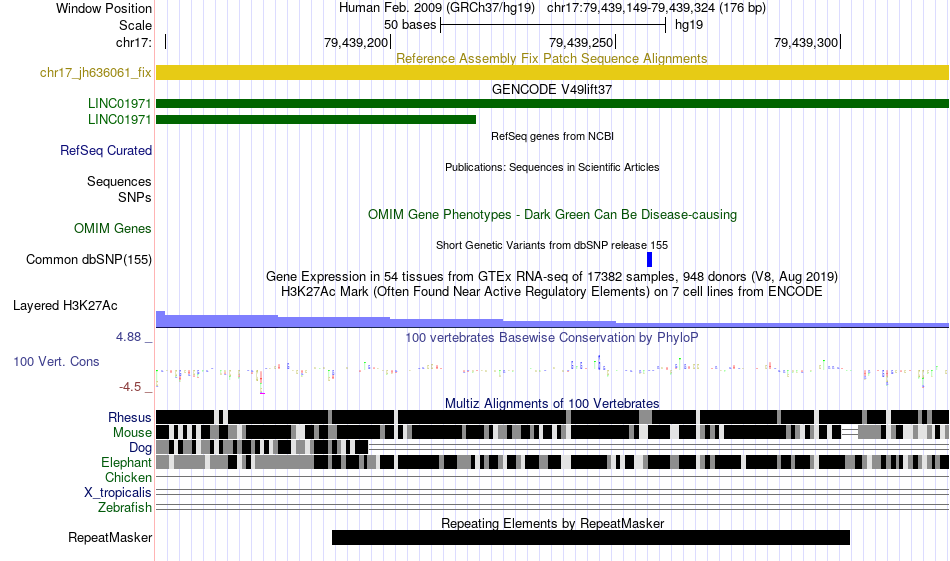Click Reference Assembly Fix Patch title

pos(552,59)
